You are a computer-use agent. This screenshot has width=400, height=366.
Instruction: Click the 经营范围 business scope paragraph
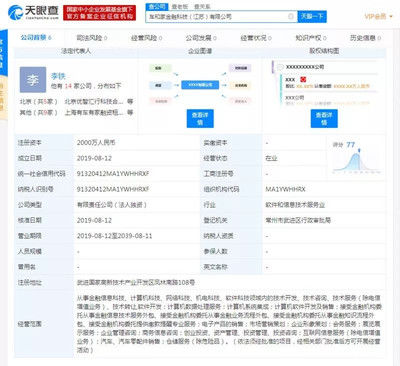(229, 324)
